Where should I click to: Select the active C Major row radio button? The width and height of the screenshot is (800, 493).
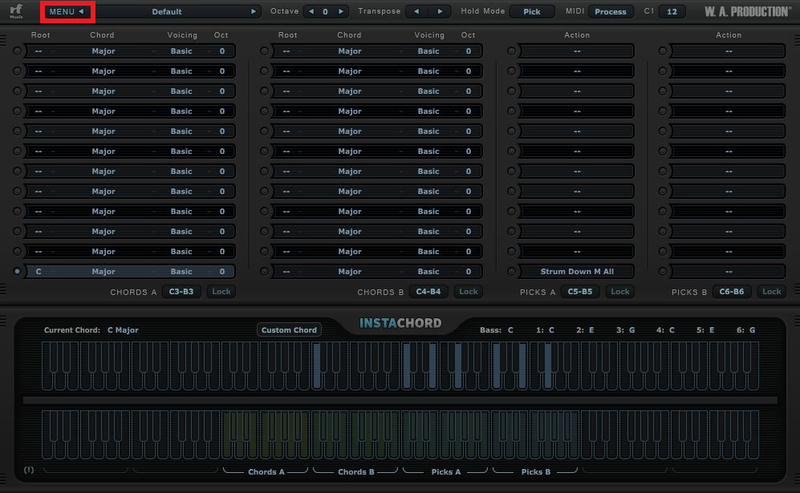[x=17, y=271]
